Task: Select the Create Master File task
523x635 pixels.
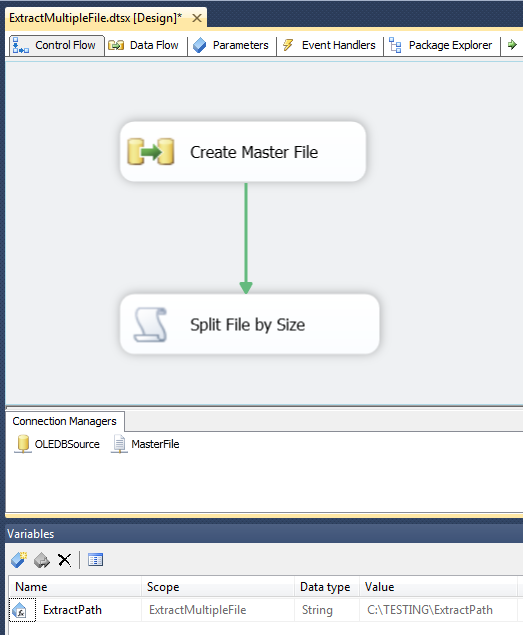Action: [243, 152]
